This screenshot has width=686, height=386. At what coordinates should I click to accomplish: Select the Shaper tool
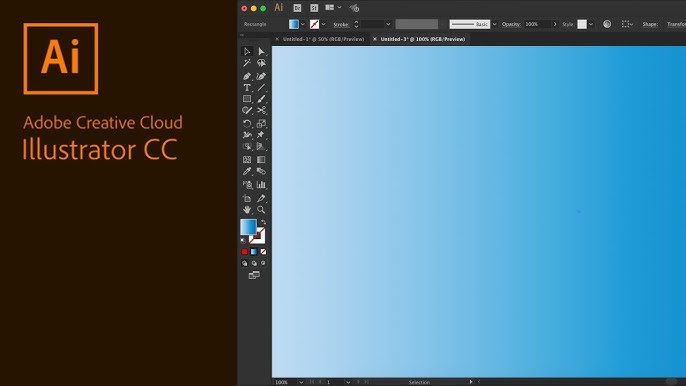click(247, 110)
